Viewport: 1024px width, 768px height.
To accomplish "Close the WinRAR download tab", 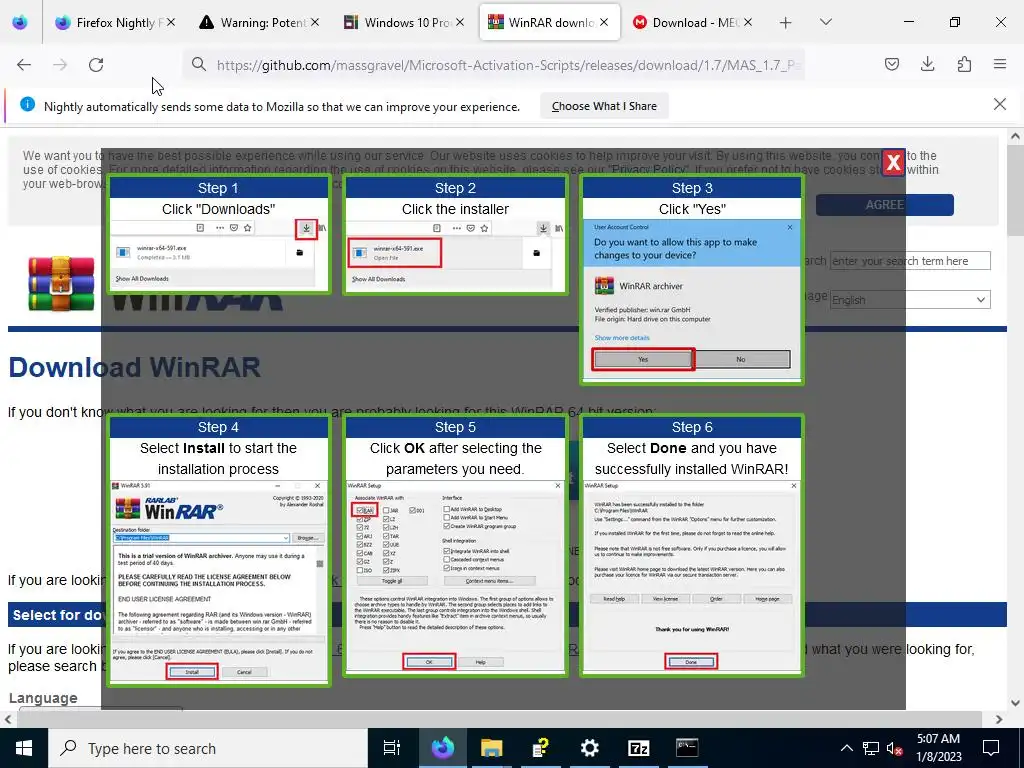I will point(604,22).
